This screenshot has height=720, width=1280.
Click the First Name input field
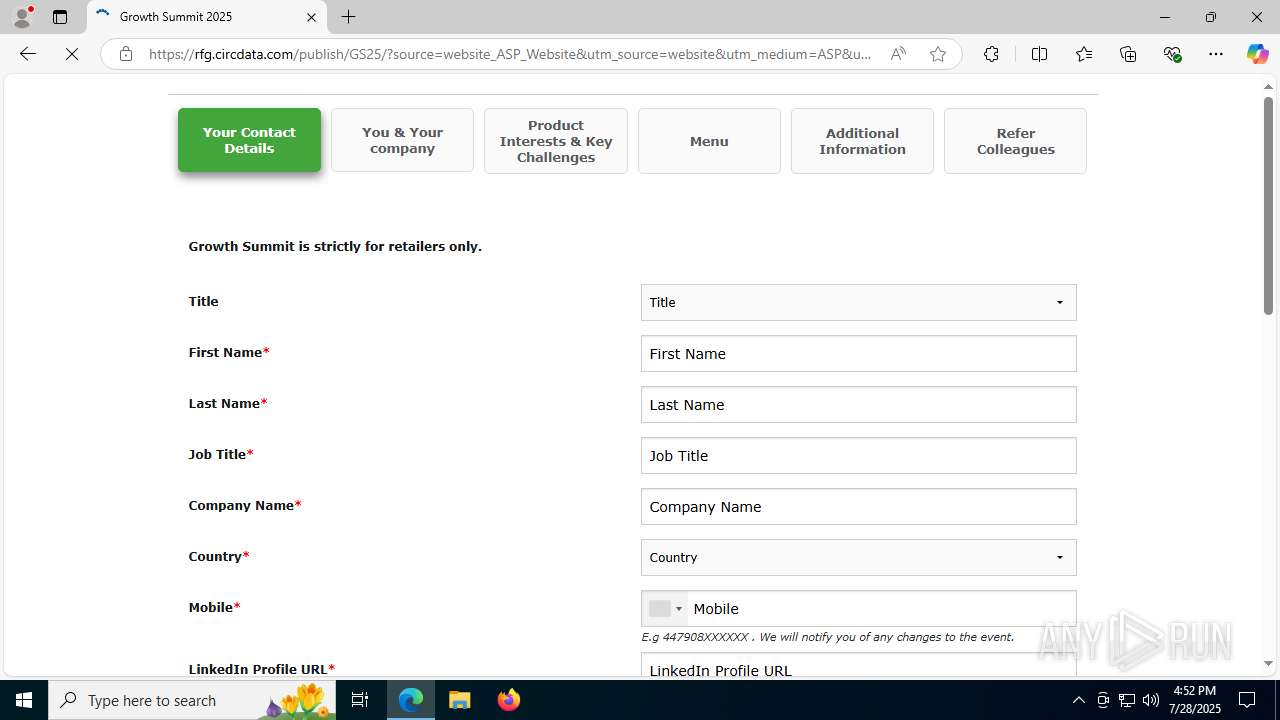(858, 353)
